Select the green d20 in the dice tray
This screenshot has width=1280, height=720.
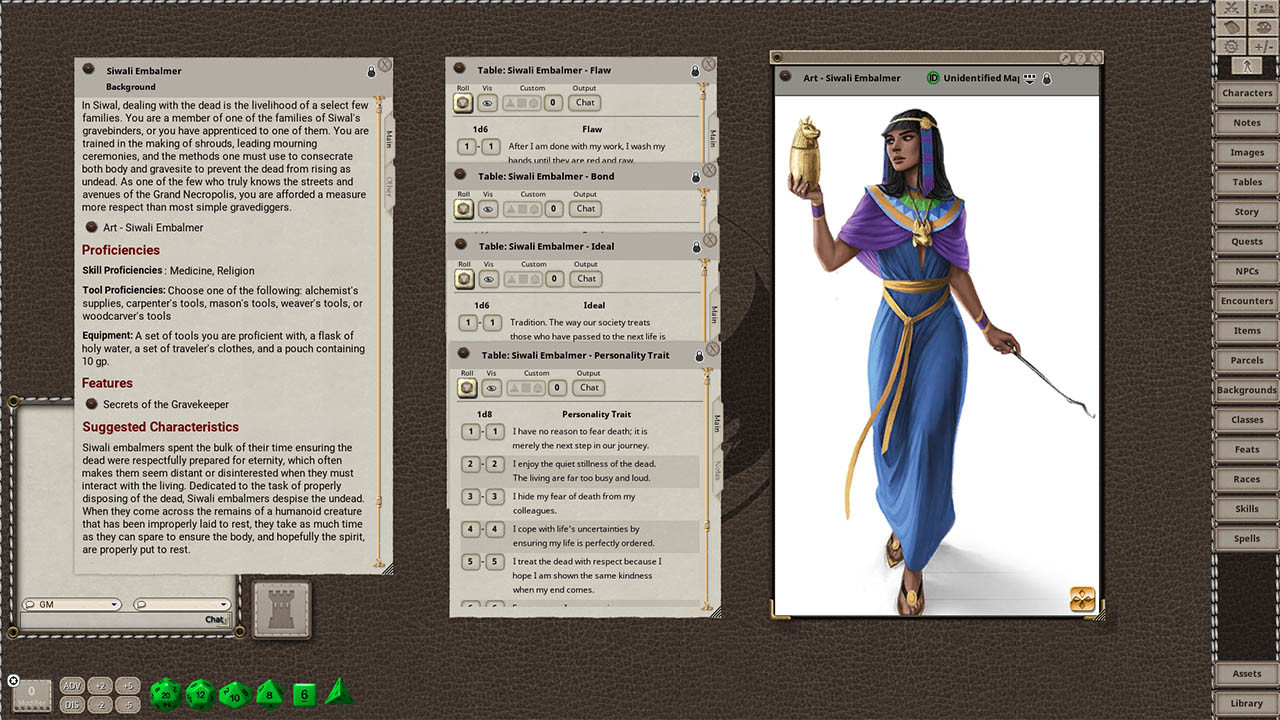pos(165,692)
